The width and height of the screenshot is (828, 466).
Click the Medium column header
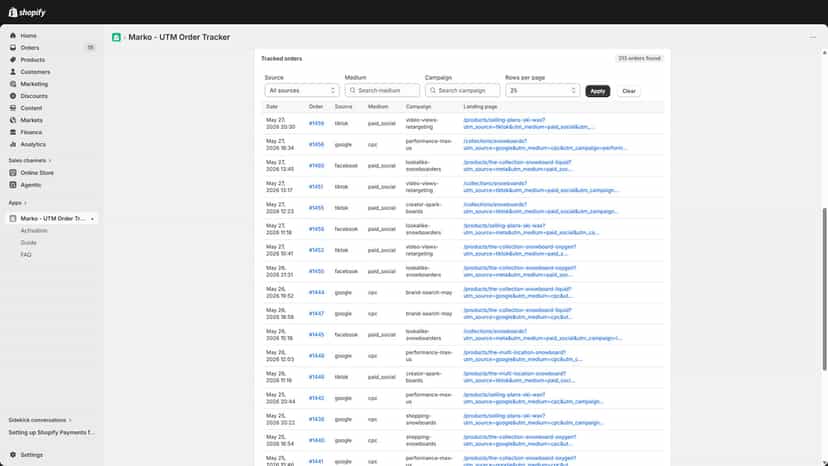378,107
